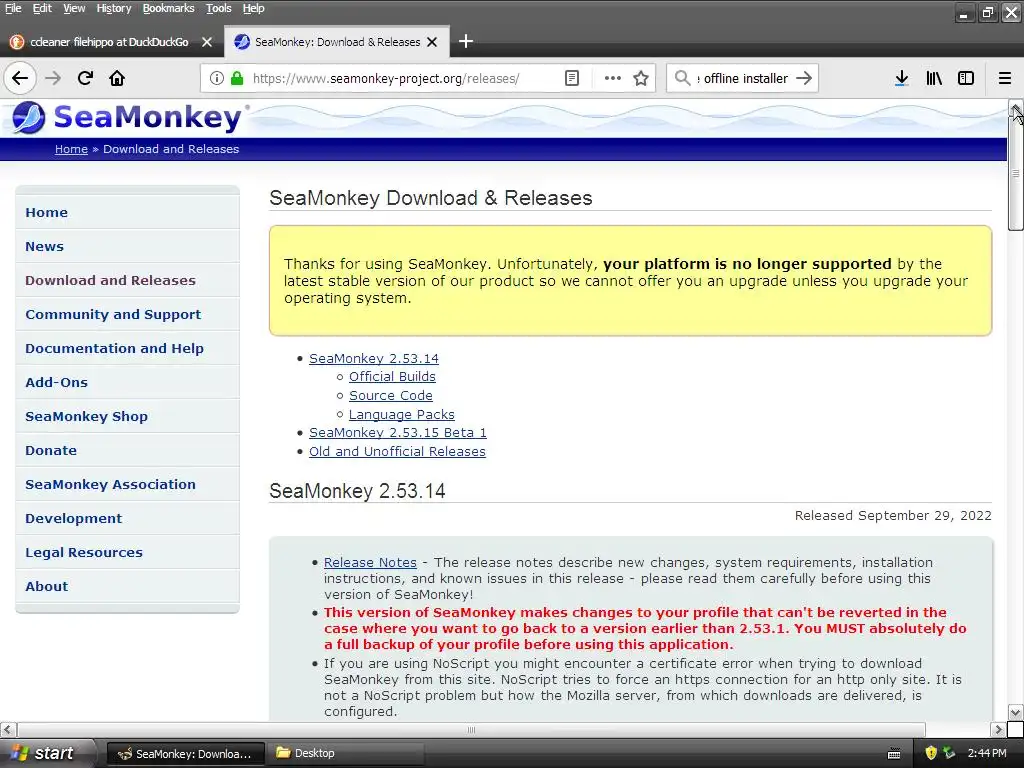The width and height of the screenshot is (1024, 768).
Task: Click the SeaMonkey logo in header
Action: coord(131,118)
